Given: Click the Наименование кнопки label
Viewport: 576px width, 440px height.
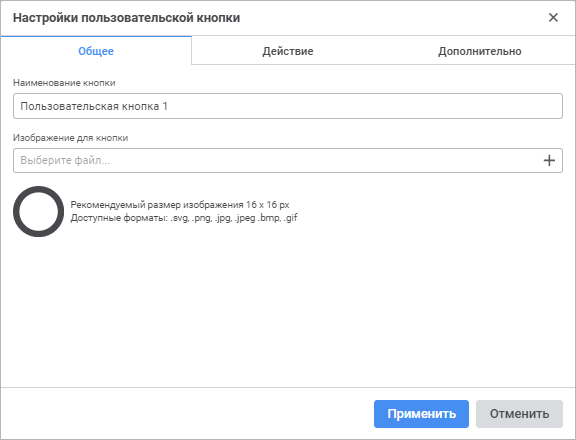Looking at the screenshot, I should (64, 83).
